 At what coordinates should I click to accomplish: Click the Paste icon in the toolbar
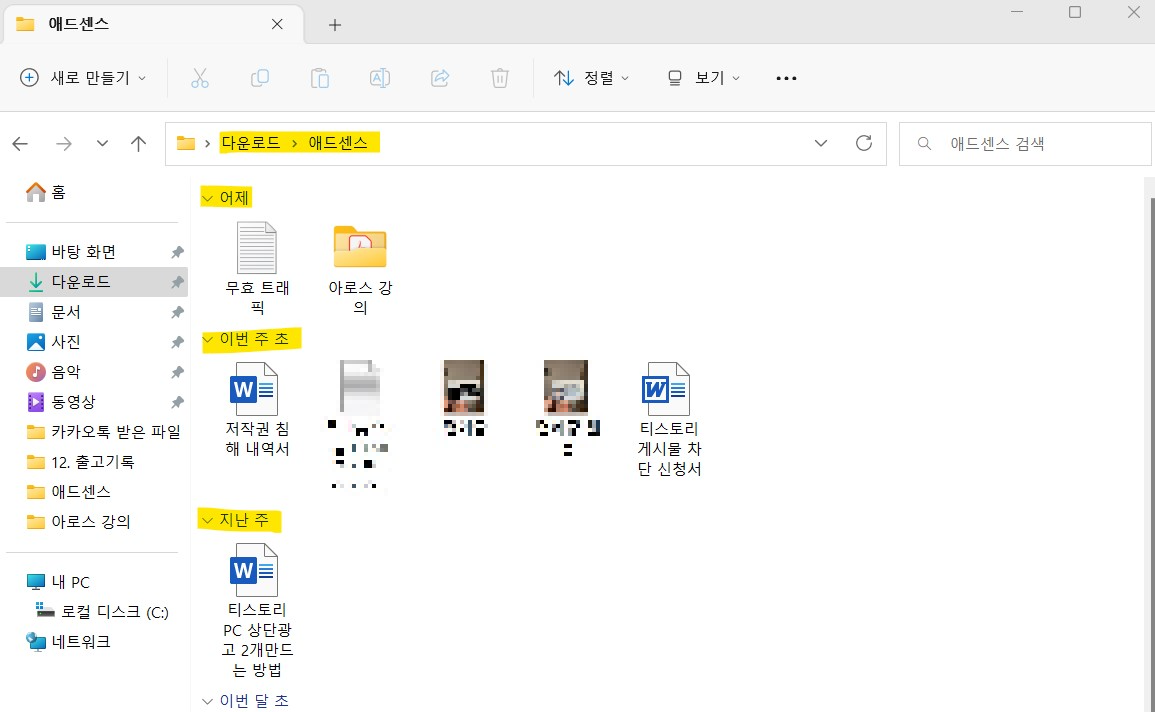(320, 77)
